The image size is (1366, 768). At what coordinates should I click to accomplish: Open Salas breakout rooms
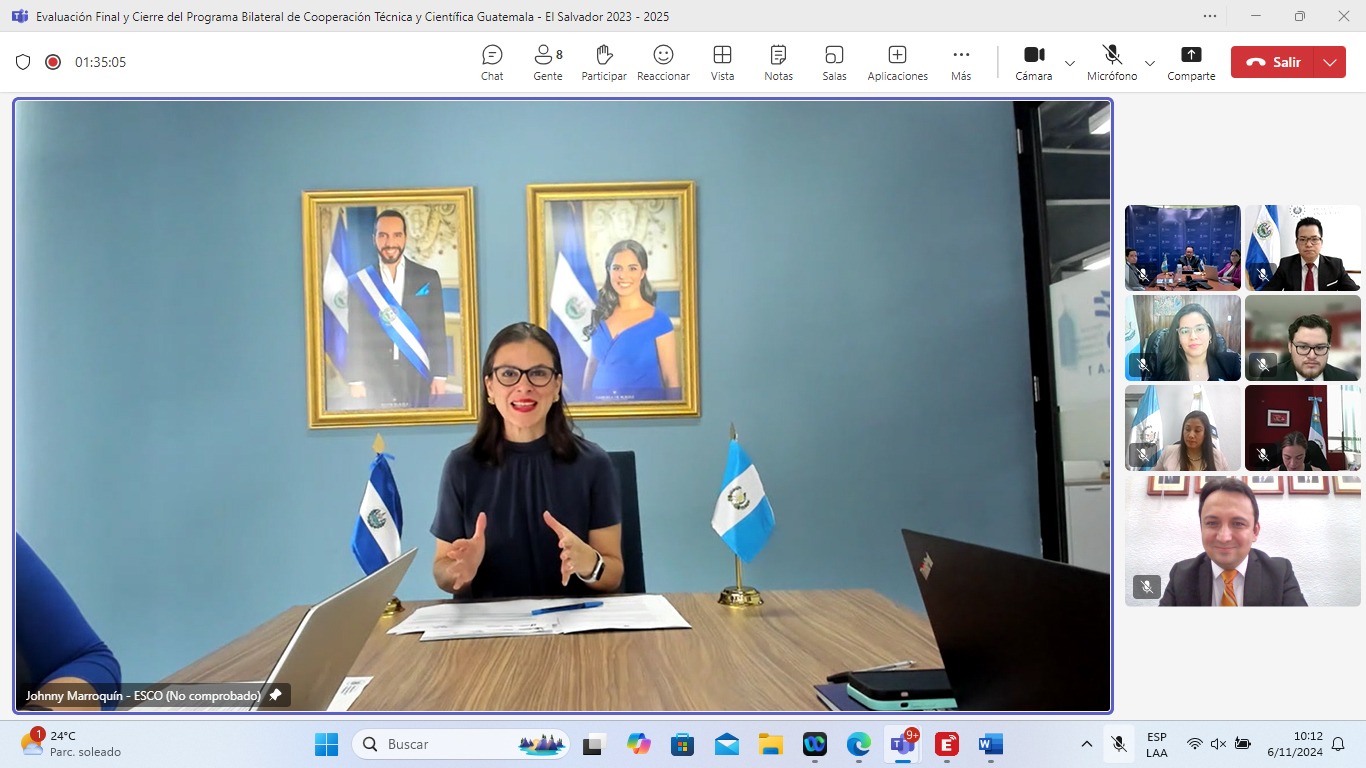pos(834,62)
